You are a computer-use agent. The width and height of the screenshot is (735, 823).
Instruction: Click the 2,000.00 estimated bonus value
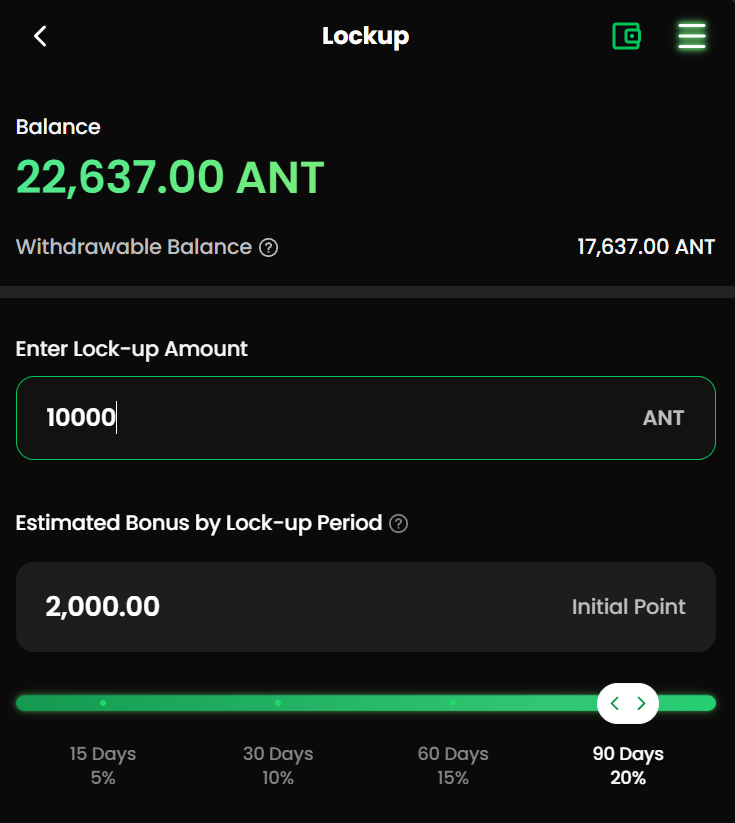point(103,606)
